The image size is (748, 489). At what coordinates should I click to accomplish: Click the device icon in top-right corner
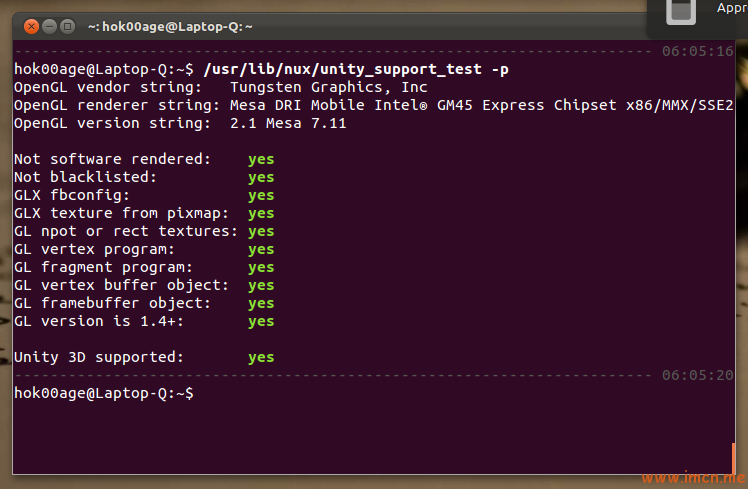click(x=680, y=11)
